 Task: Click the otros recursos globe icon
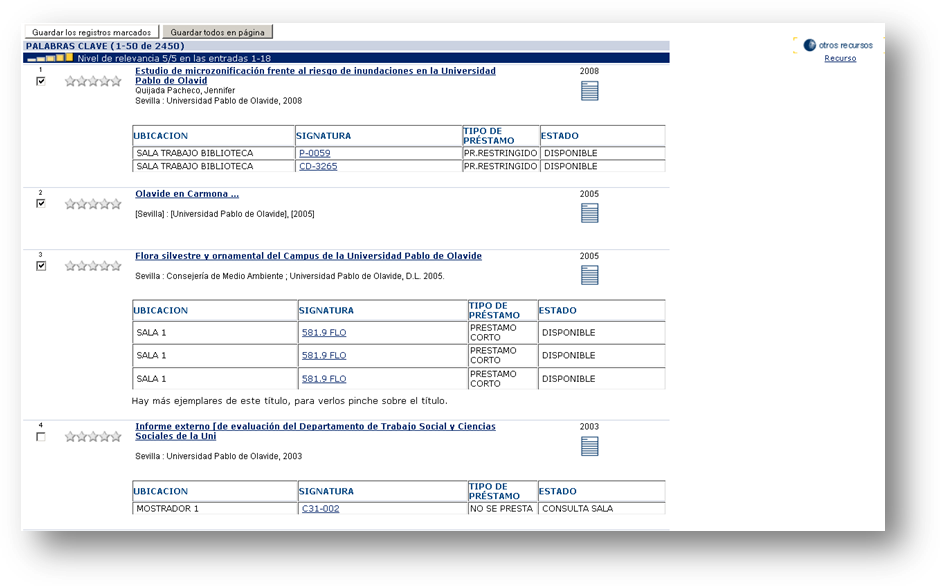point(809,45)
